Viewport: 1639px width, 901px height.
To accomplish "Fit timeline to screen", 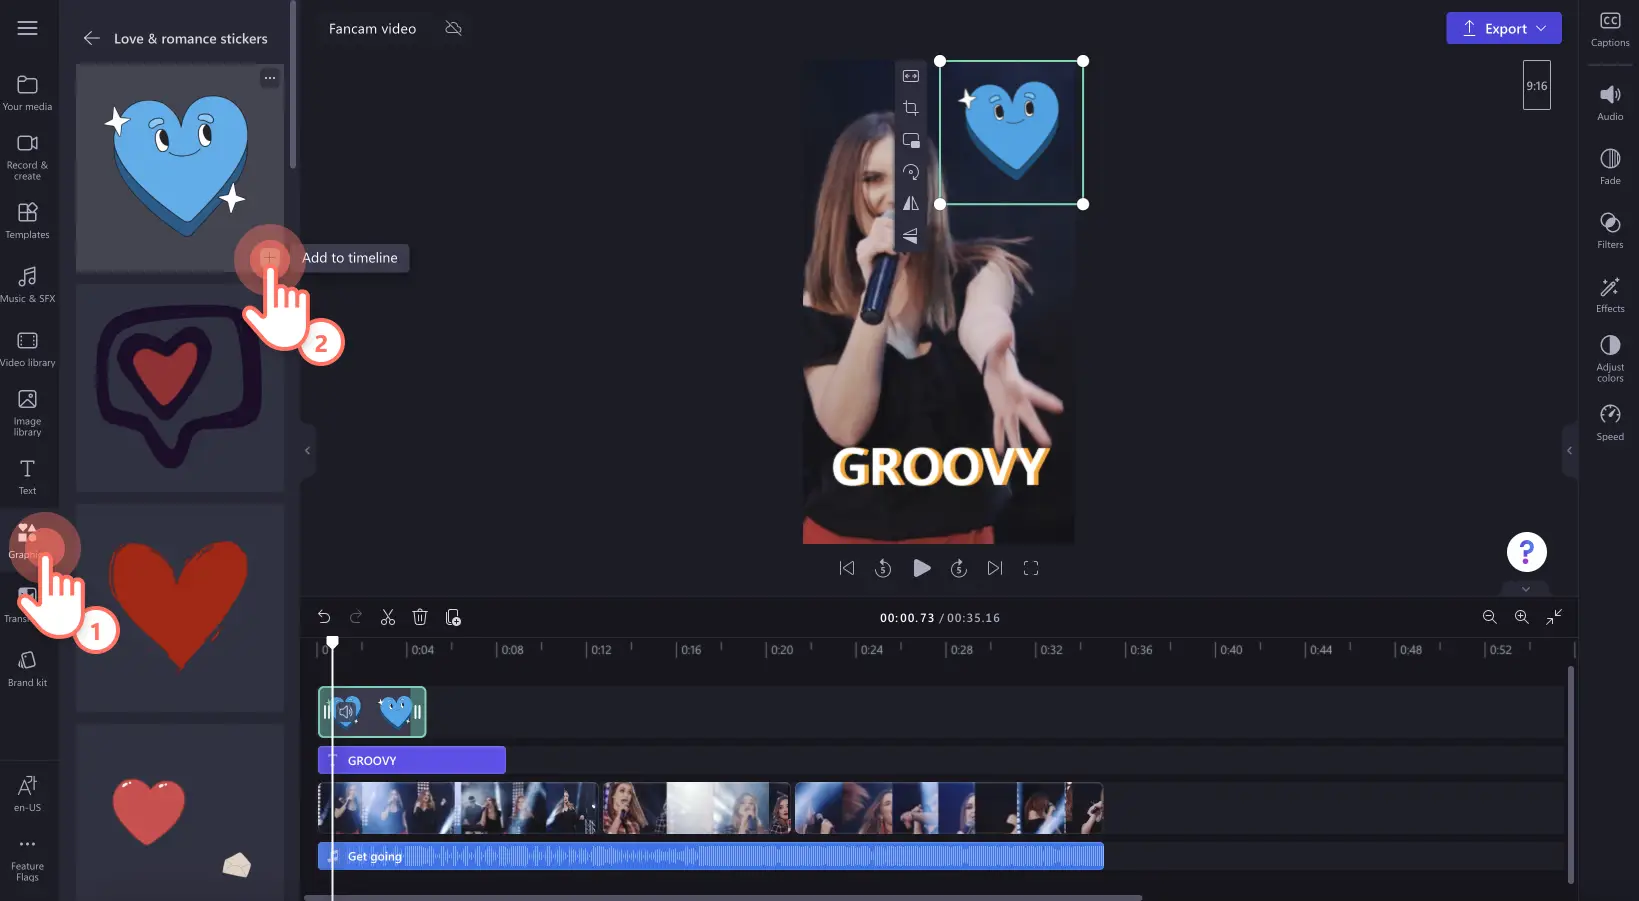I will coord(1554,617).
